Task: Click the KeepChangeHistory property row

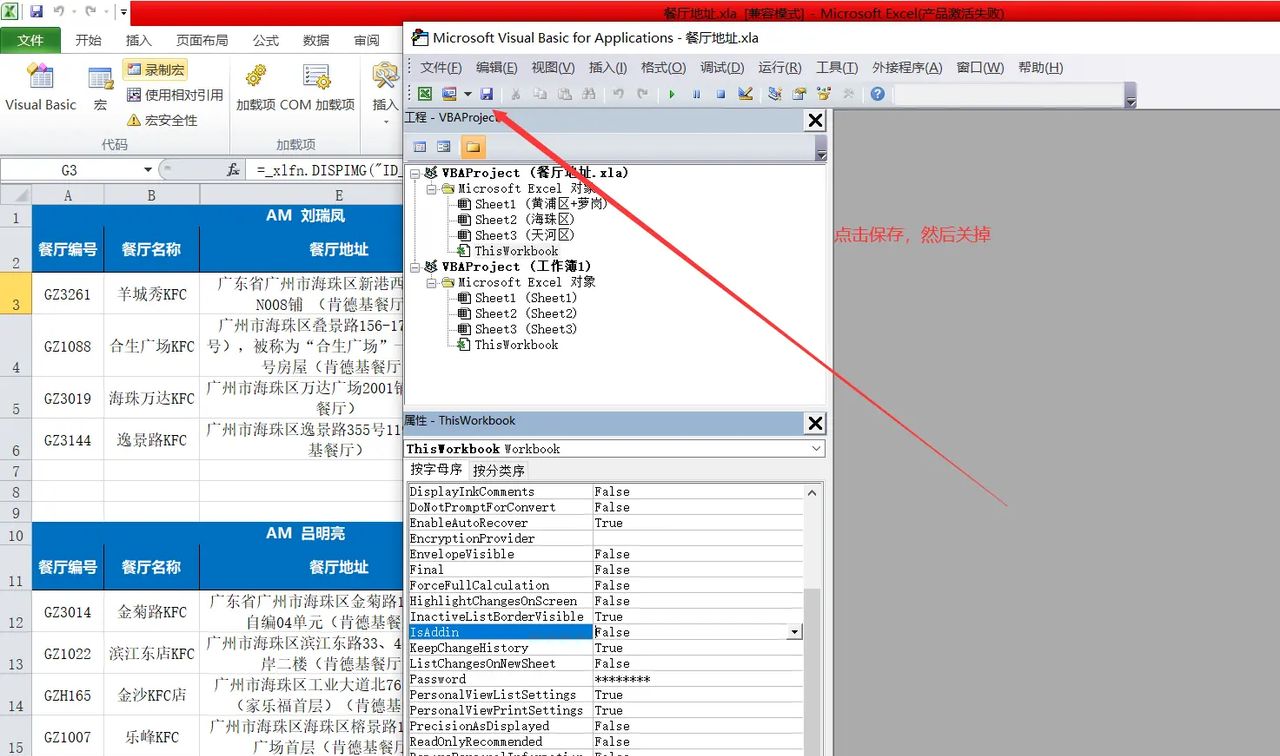Action: (605, 648)
